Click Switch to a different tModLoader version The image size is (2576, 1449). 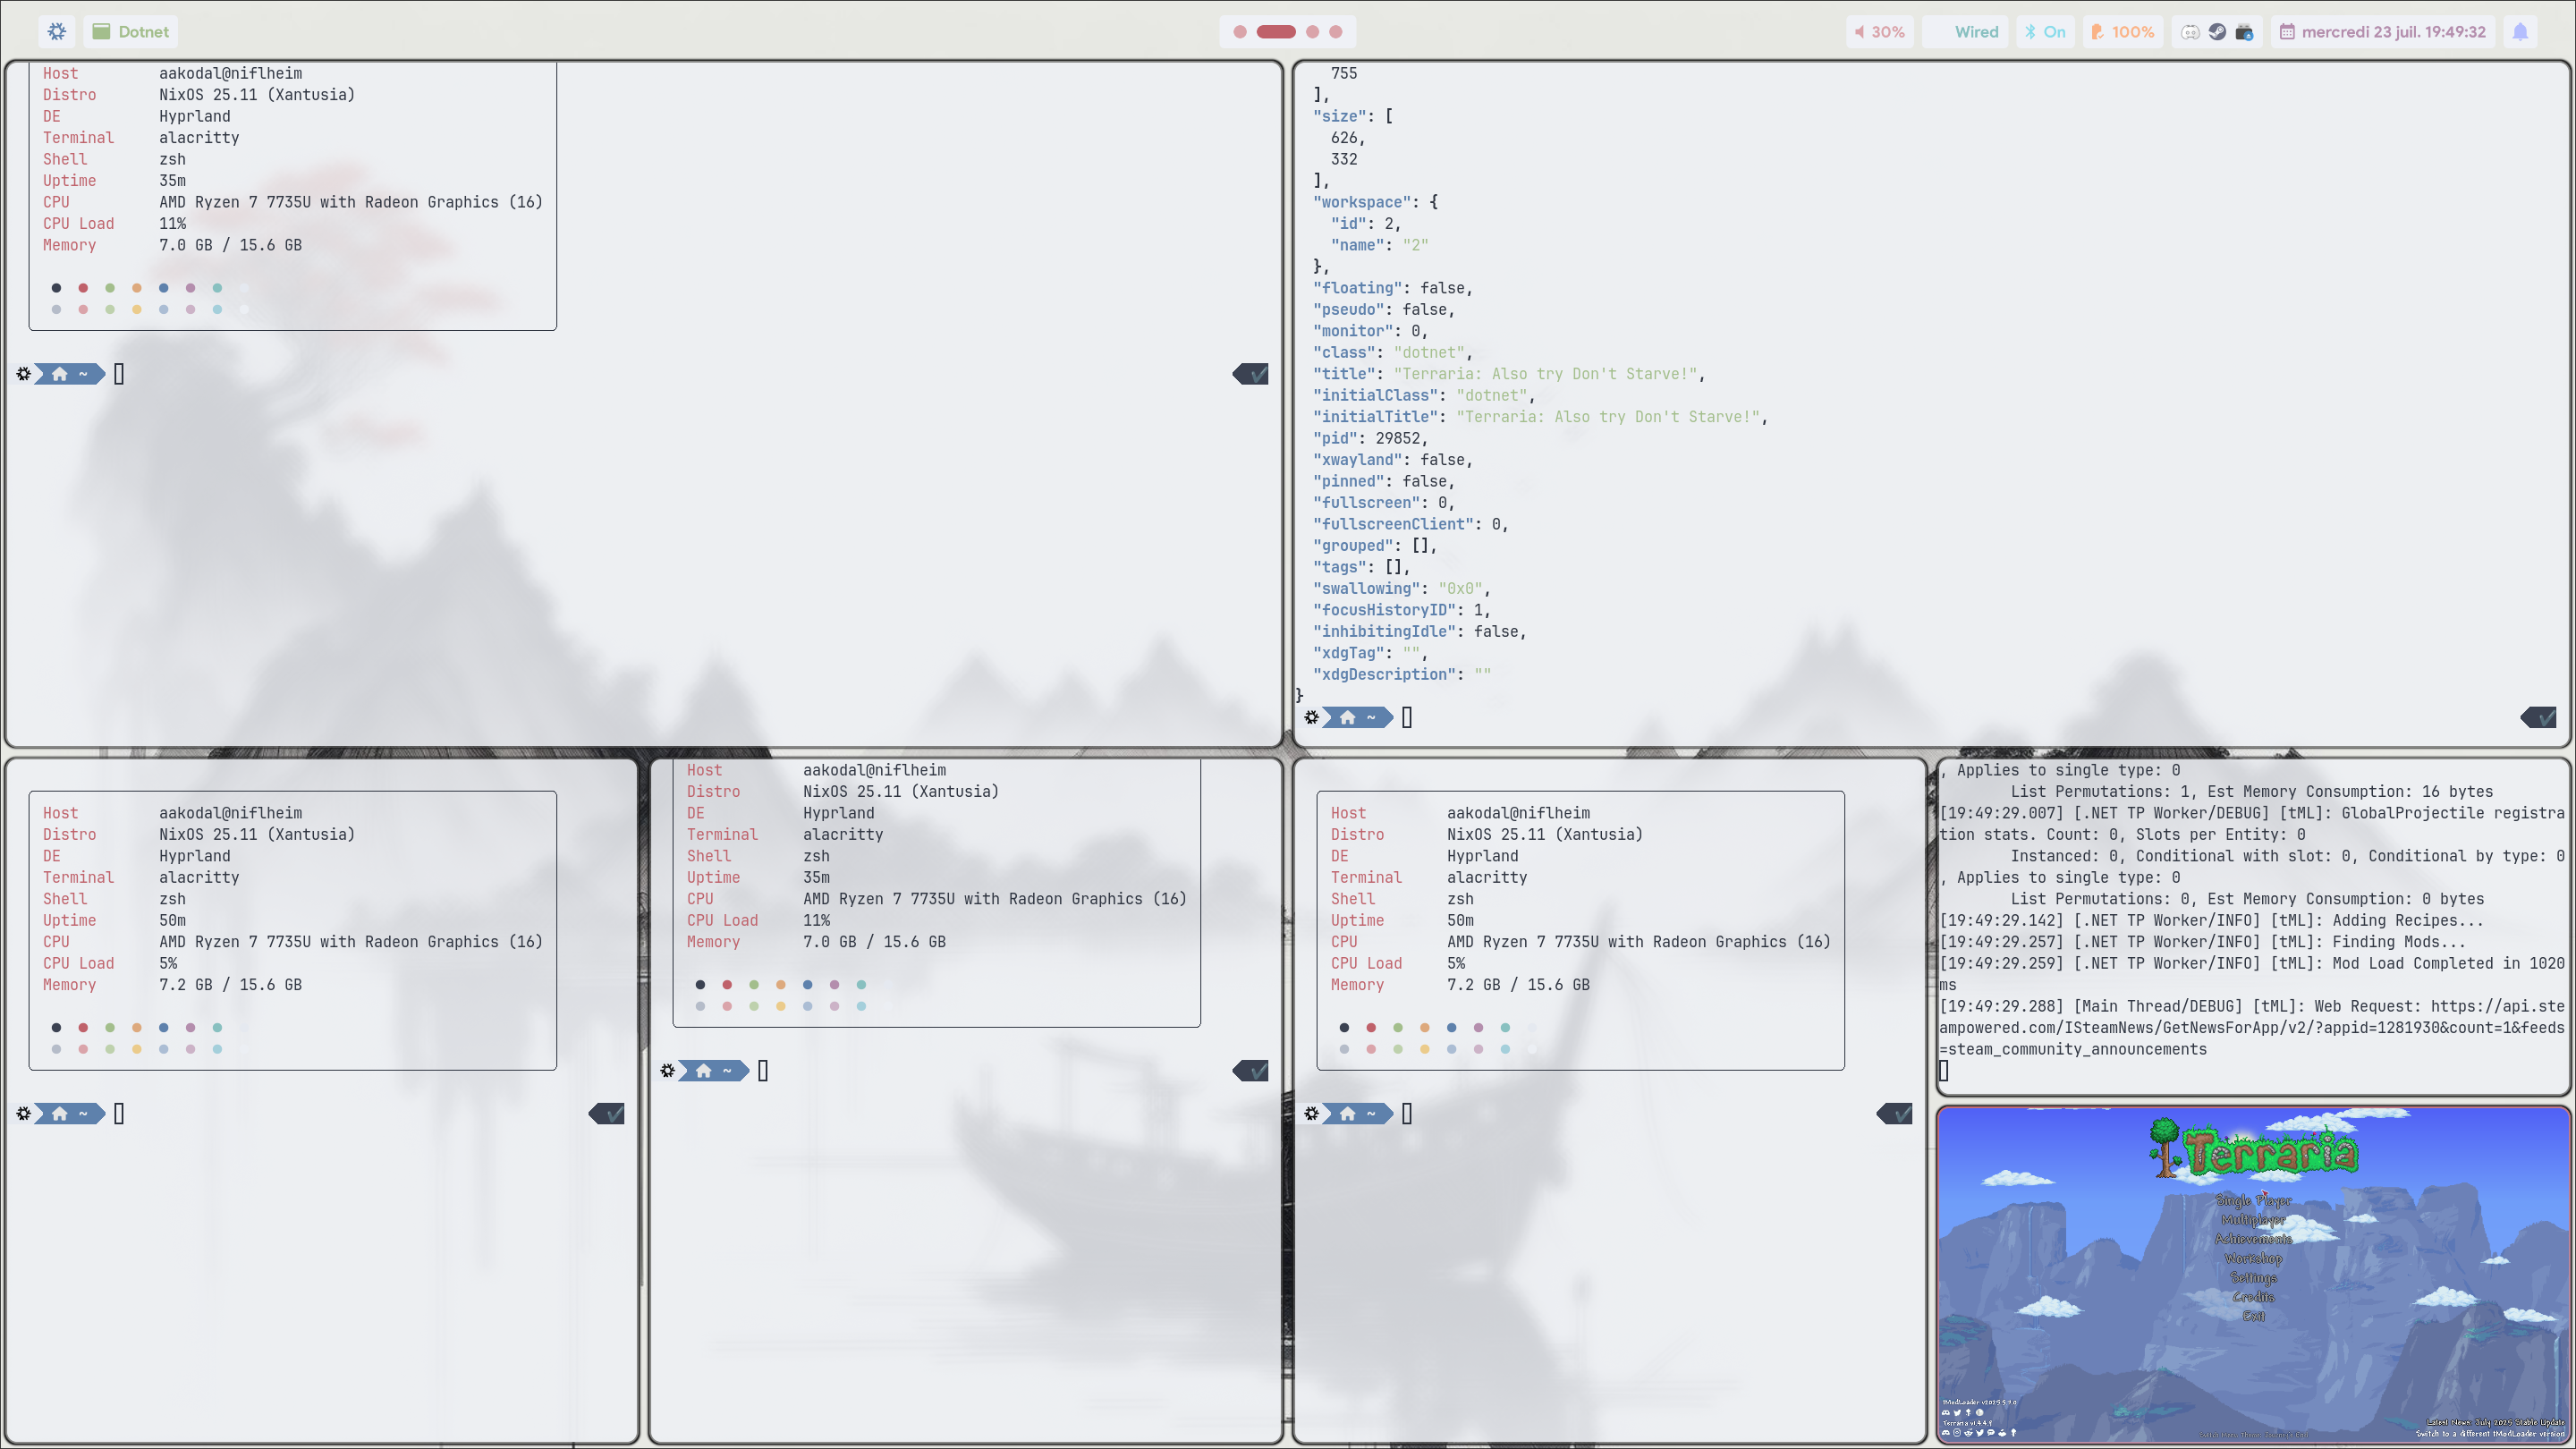[x=2490, y=1433]
